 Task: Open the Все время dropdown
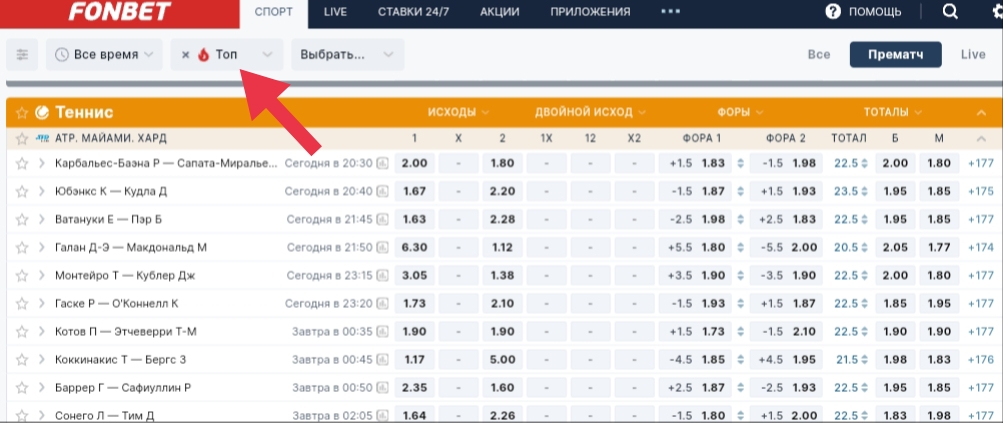tap(104, 55)
